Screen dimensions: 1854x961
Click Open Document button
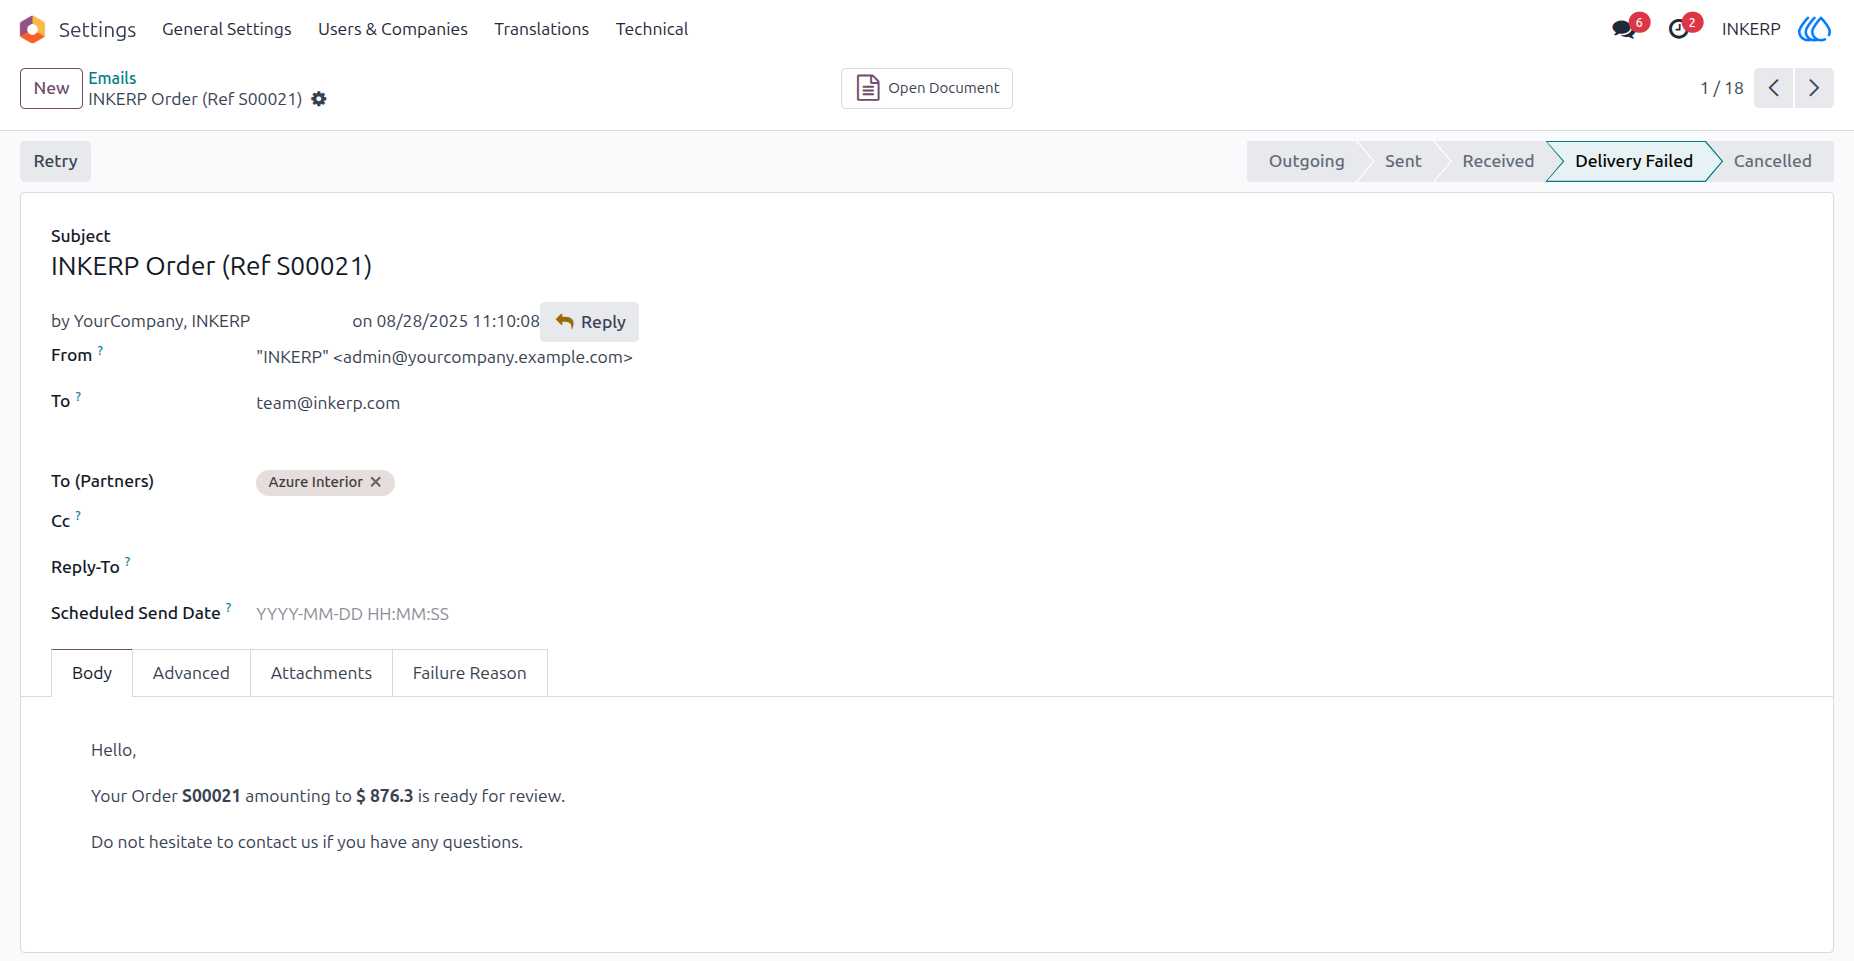(x=927, y=88)
